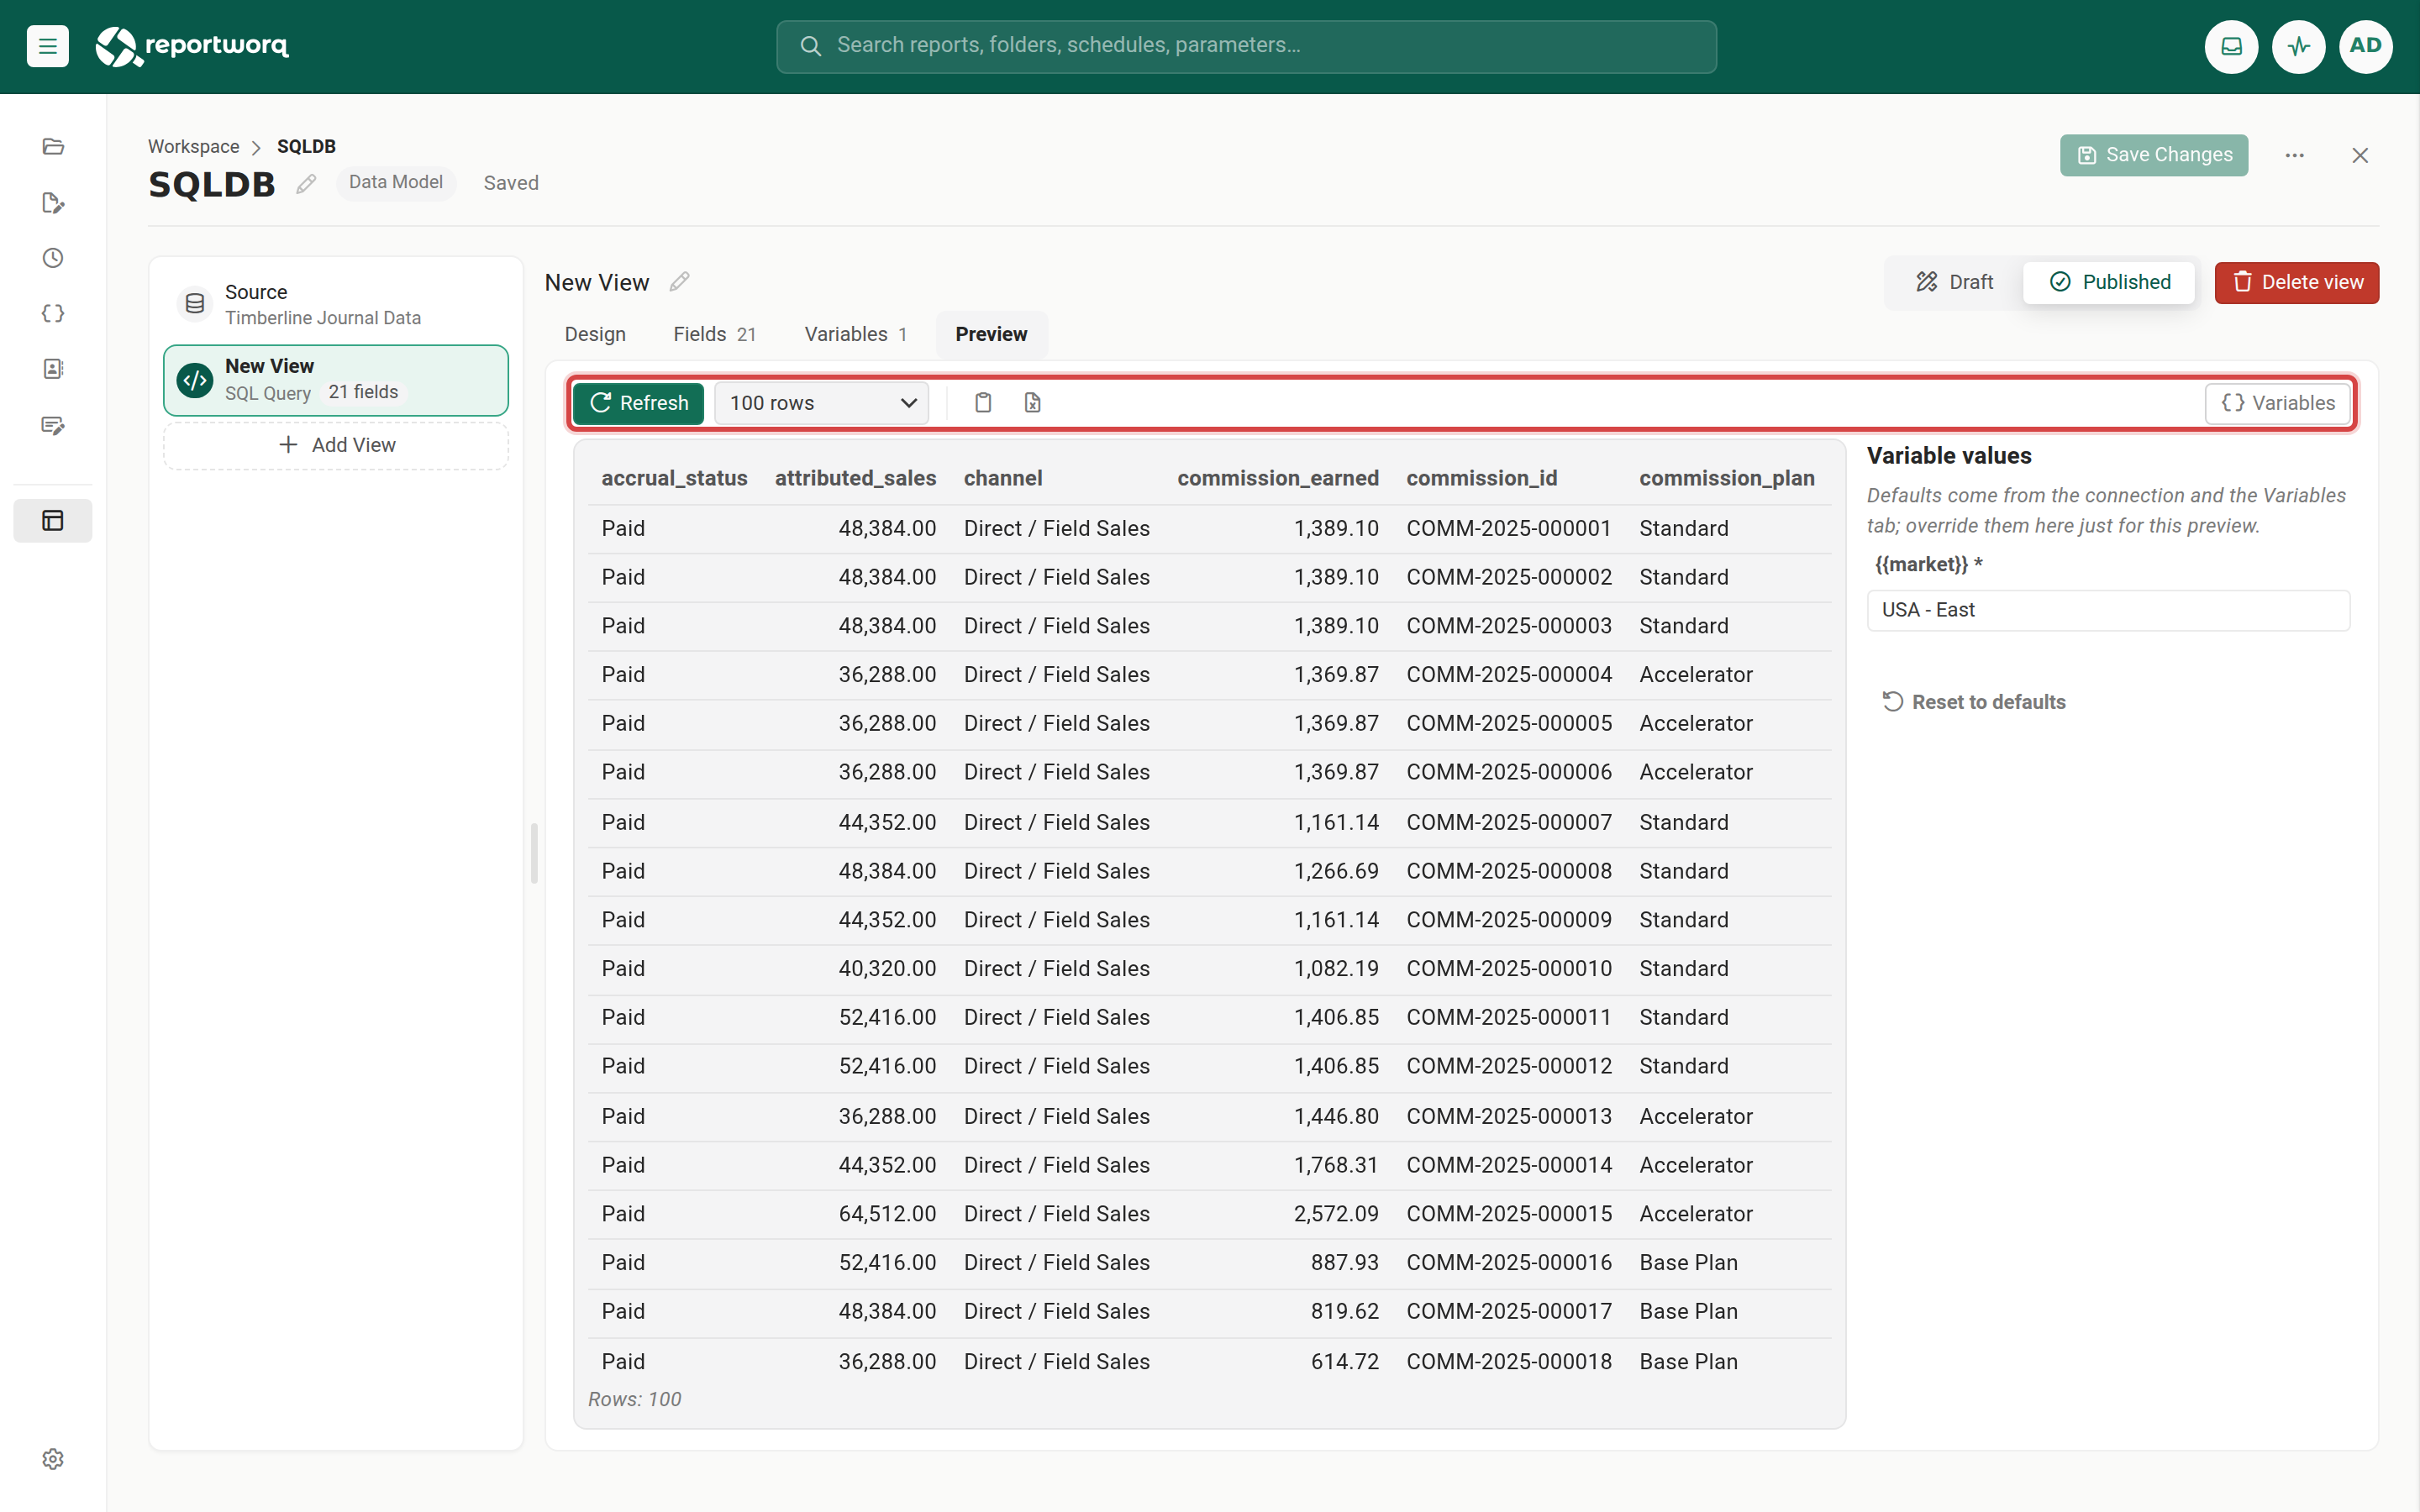
Task: Click the Data Model badge
Action: point(396,183)
